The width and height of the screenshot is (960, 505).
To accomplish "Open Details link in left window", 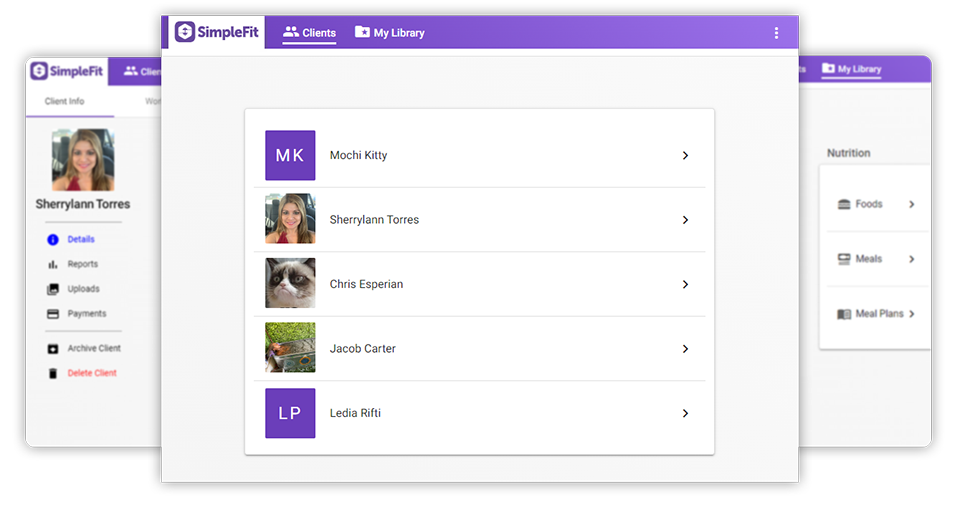I will (x=81, y=239).
